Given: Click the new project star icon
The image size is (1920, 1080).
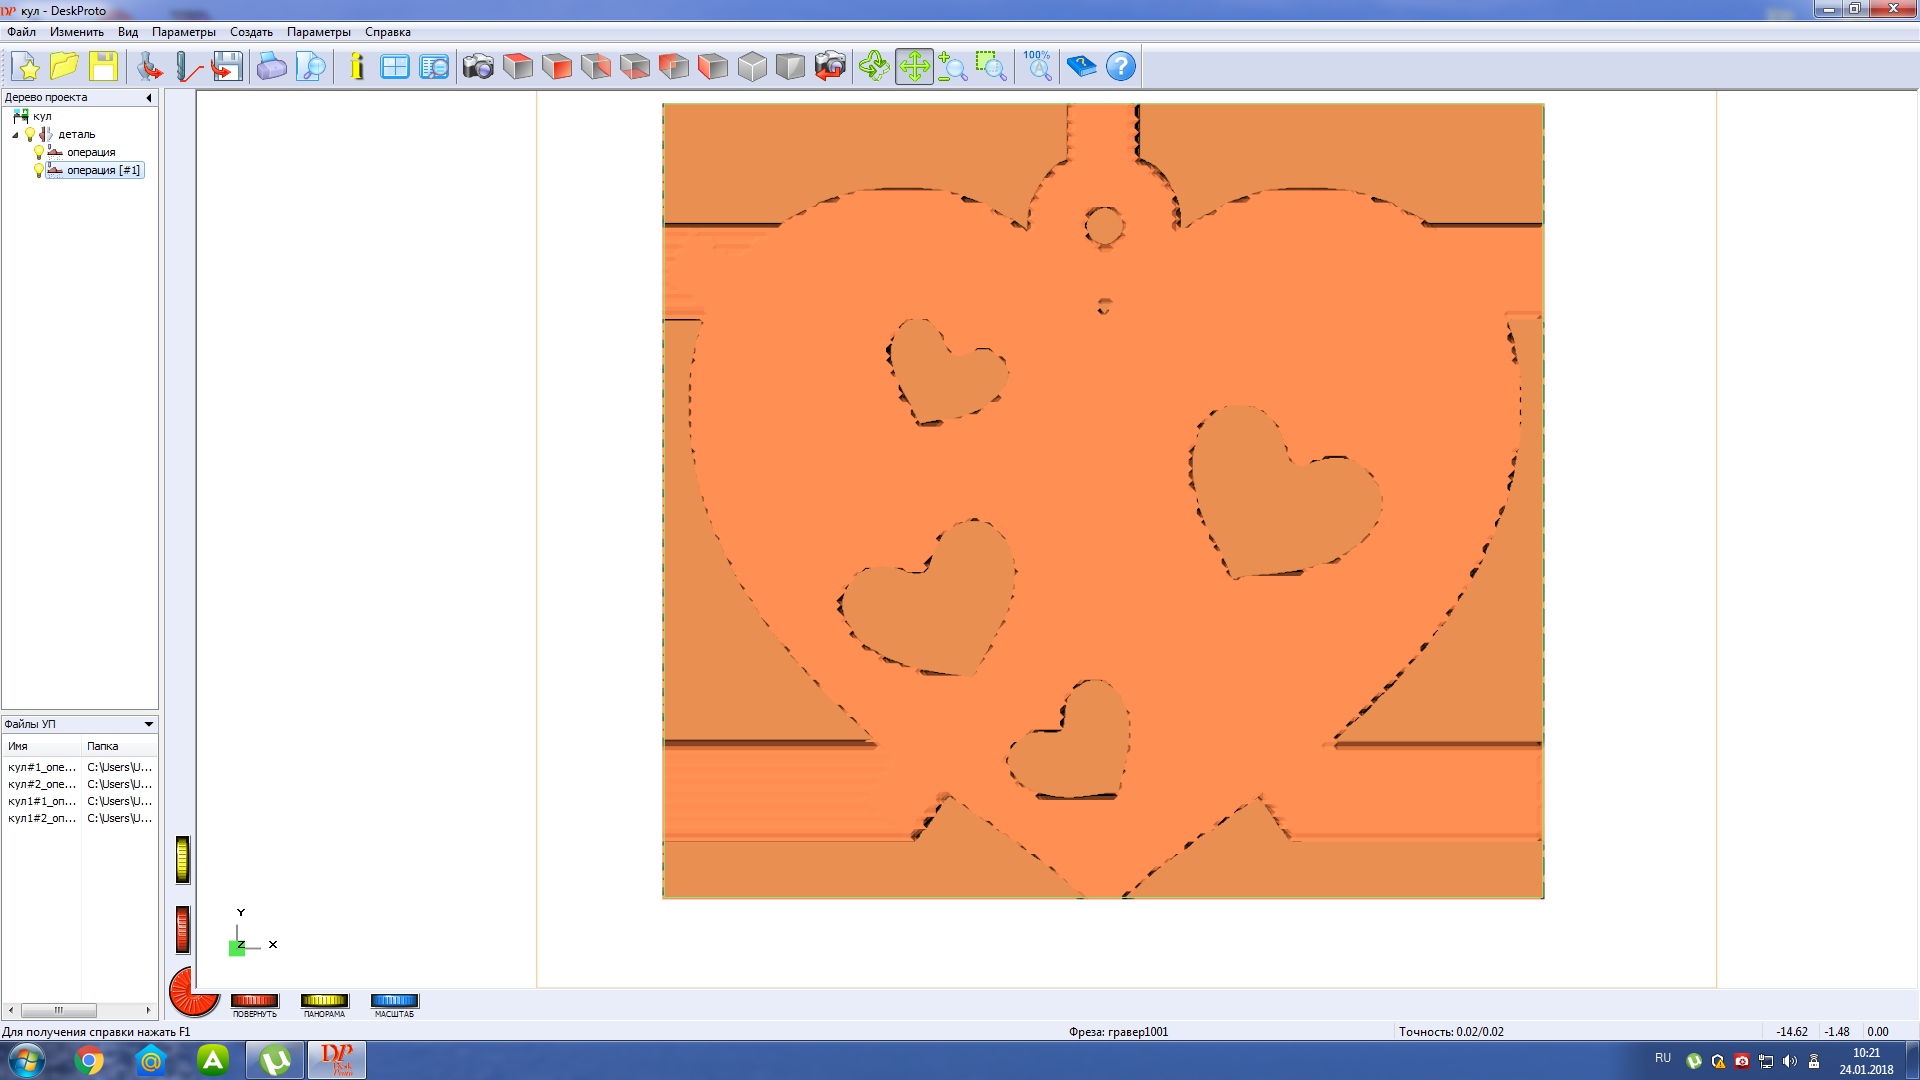Looking at the screenshot, I should point(27,67).
